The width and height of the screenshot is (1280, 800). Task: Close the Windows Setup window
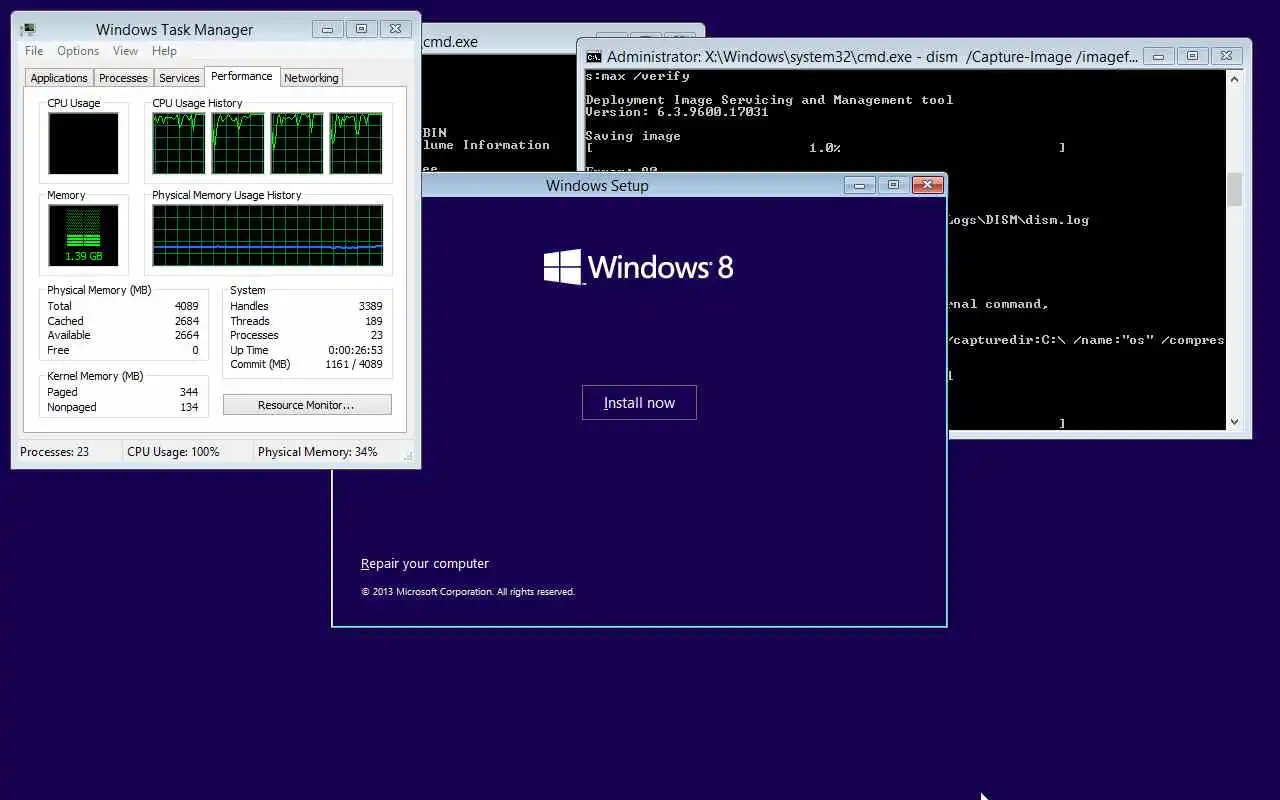(928, 185)
